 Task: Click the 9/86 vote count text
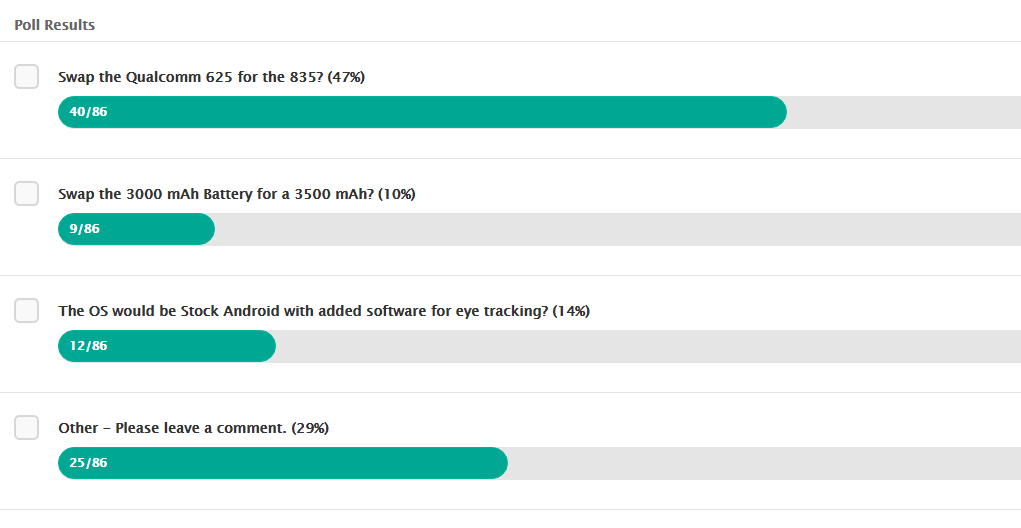[85, 229]
